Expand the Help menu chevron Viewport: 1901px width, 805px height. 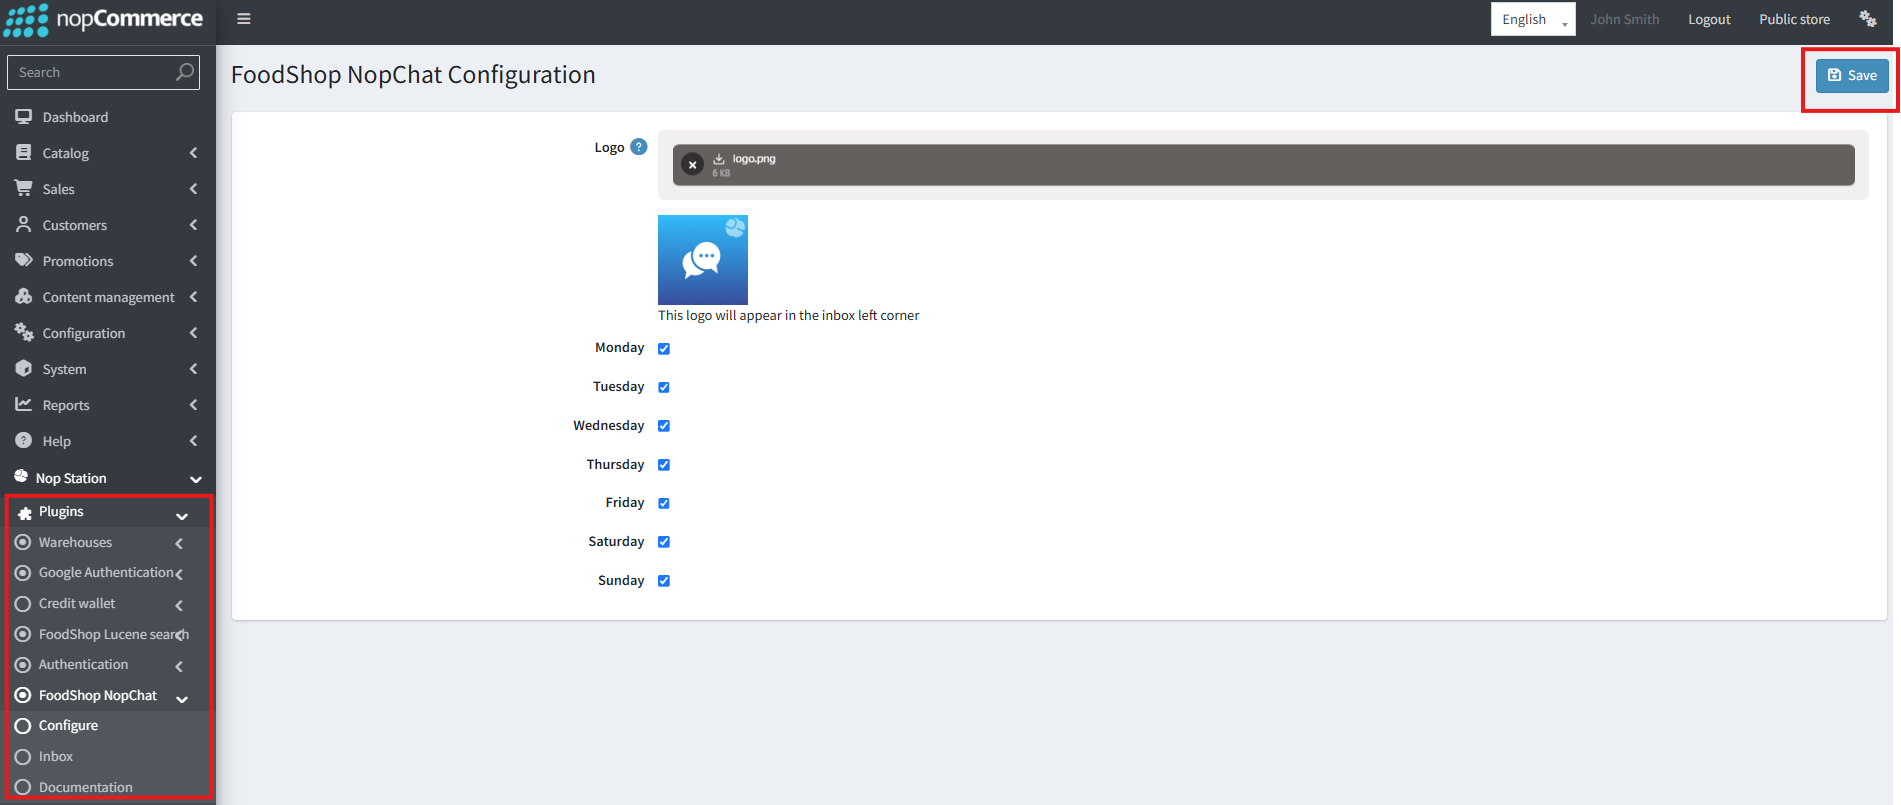click(193, 441)
